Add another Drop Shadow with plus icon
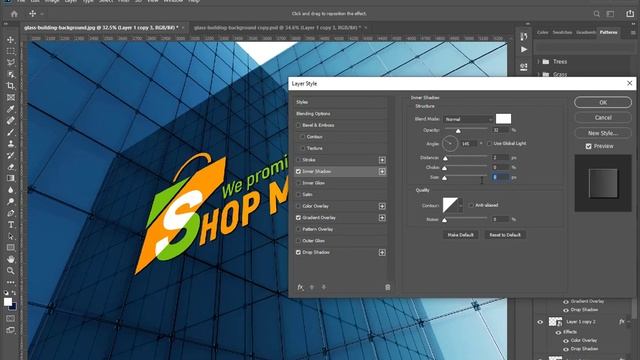This screenshot has width=640, height=360. click(382, 253)
